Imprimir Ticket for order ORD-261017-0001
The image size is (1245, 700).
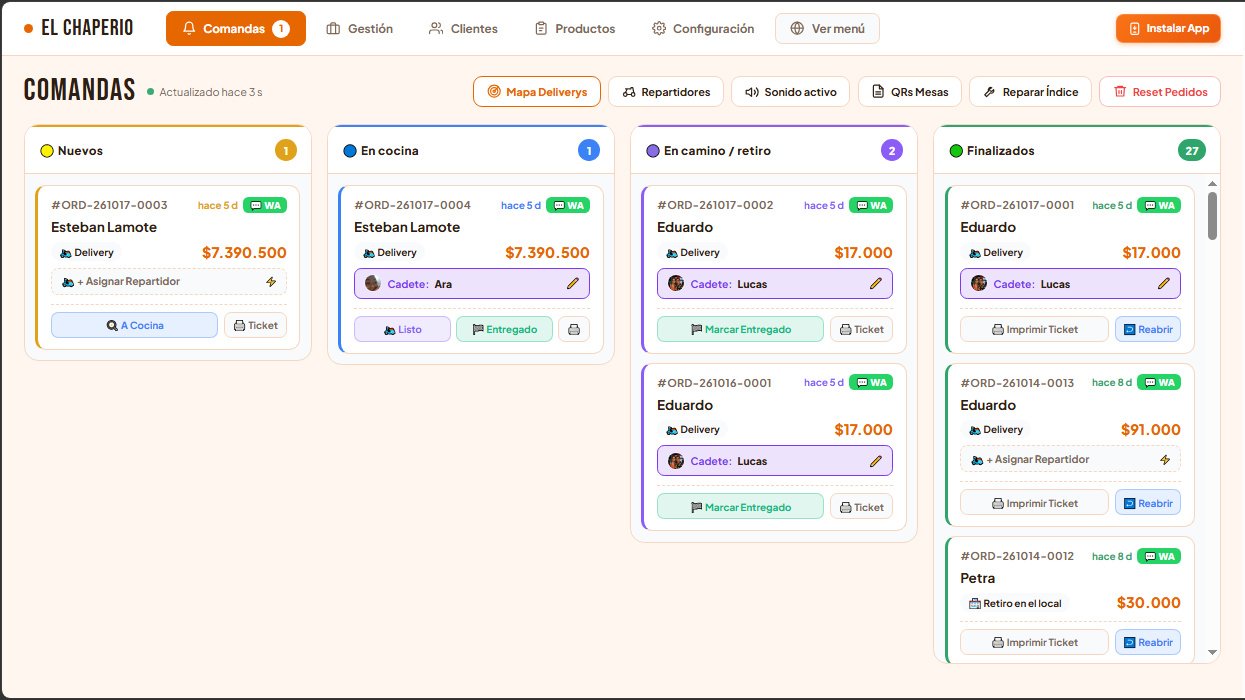(x=1034, y=329)
